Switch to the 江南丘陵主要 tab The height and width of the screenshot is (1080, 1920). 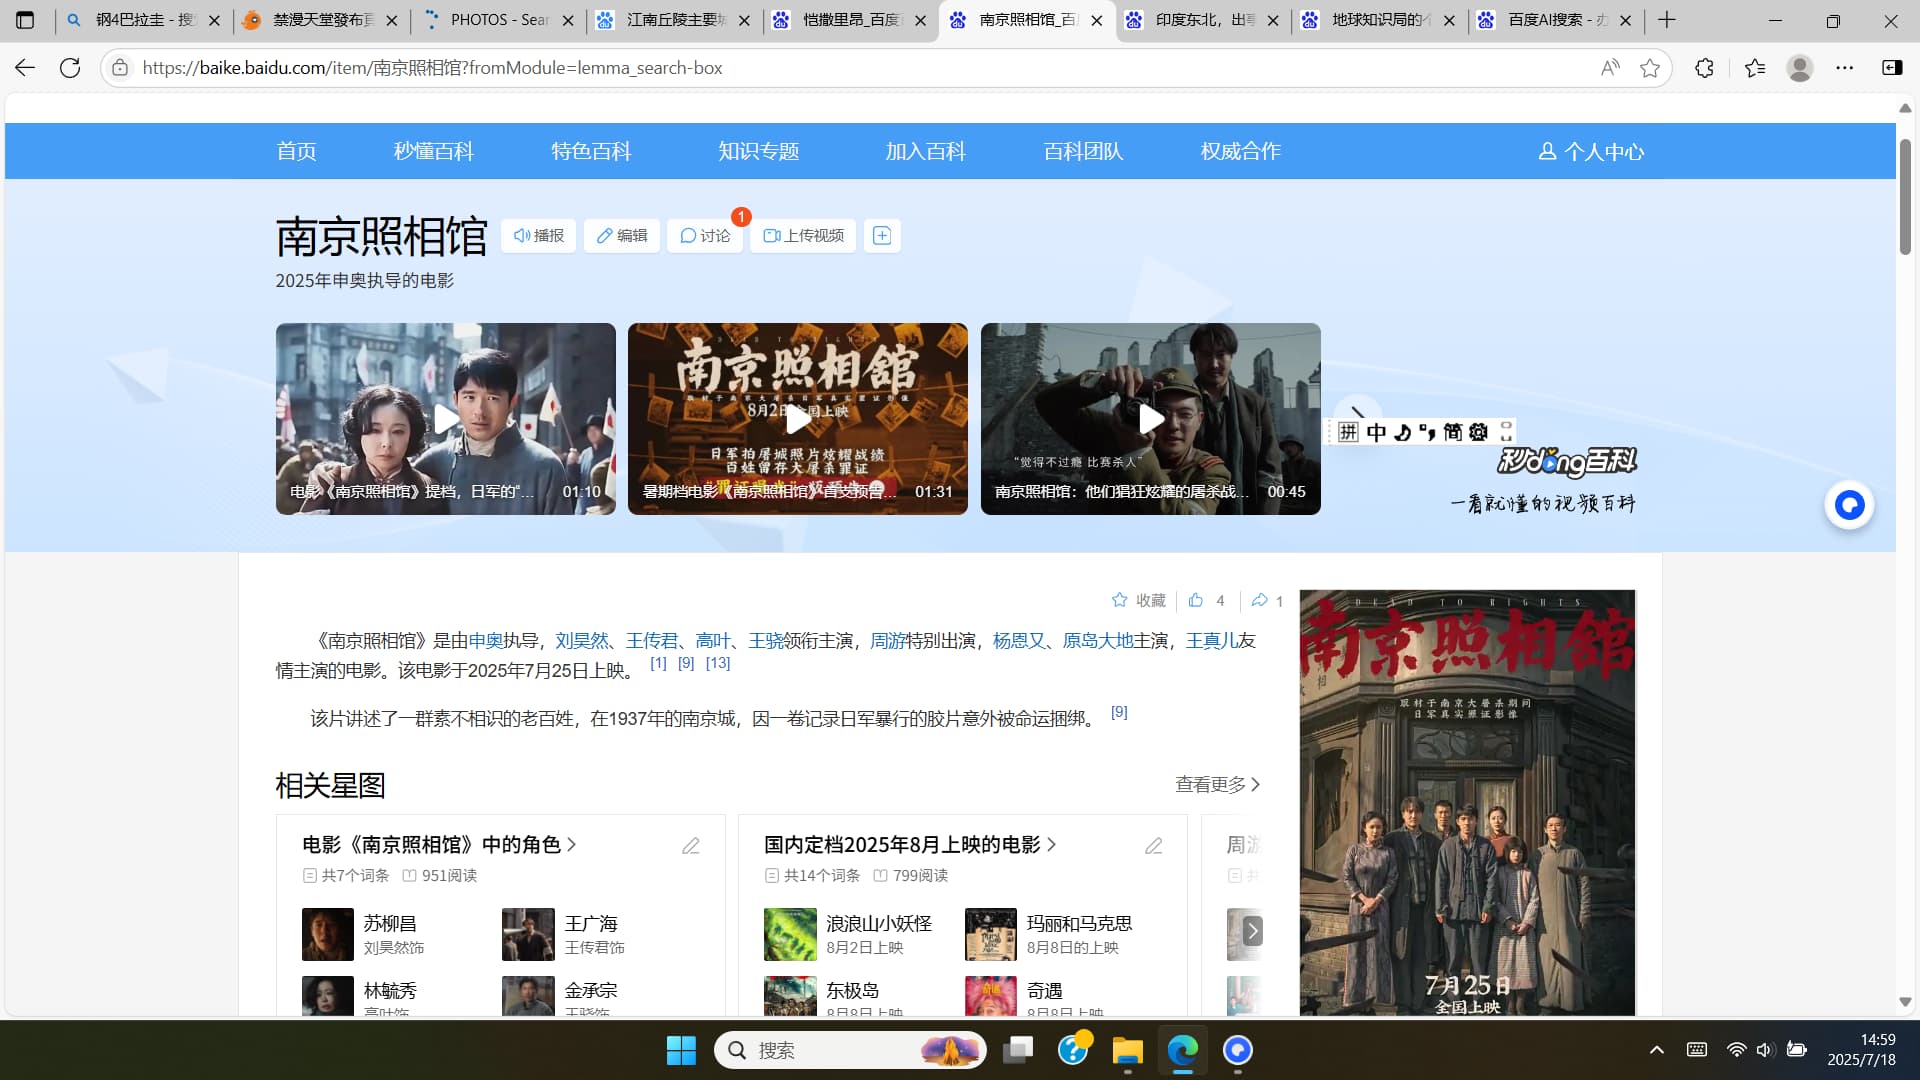coord(675,20)
